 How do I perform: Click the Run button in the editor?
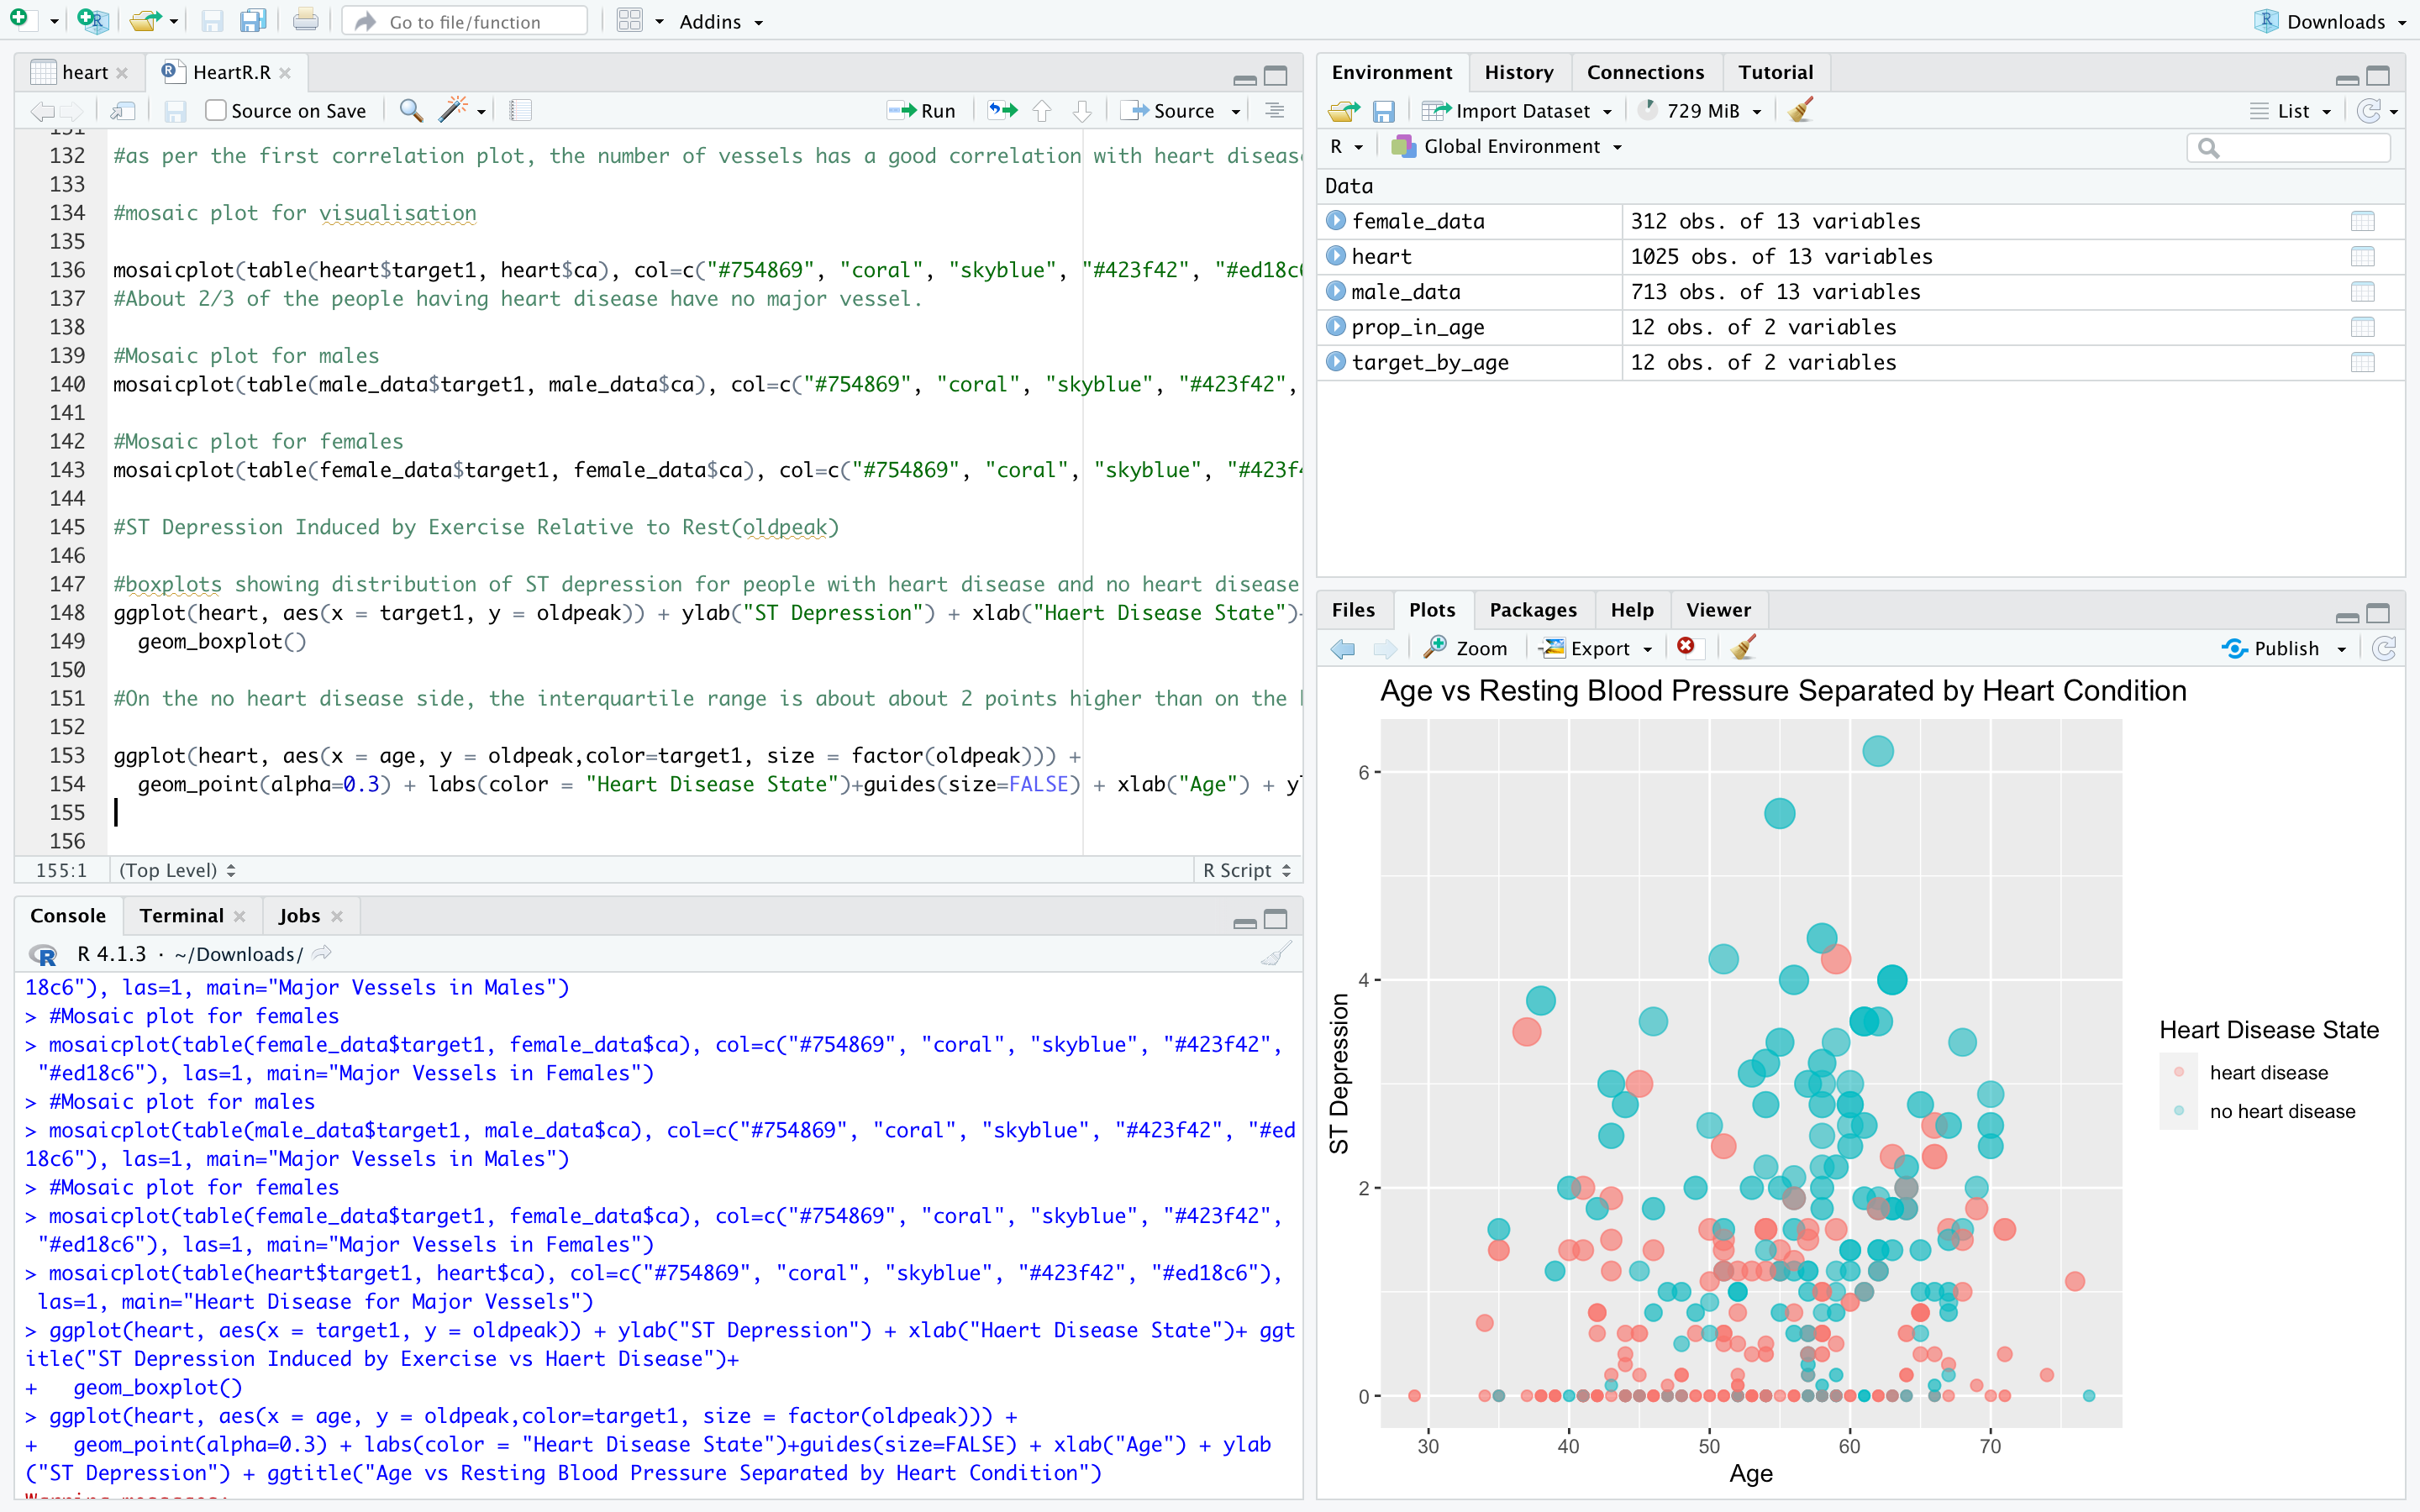[x=922, y=111]
